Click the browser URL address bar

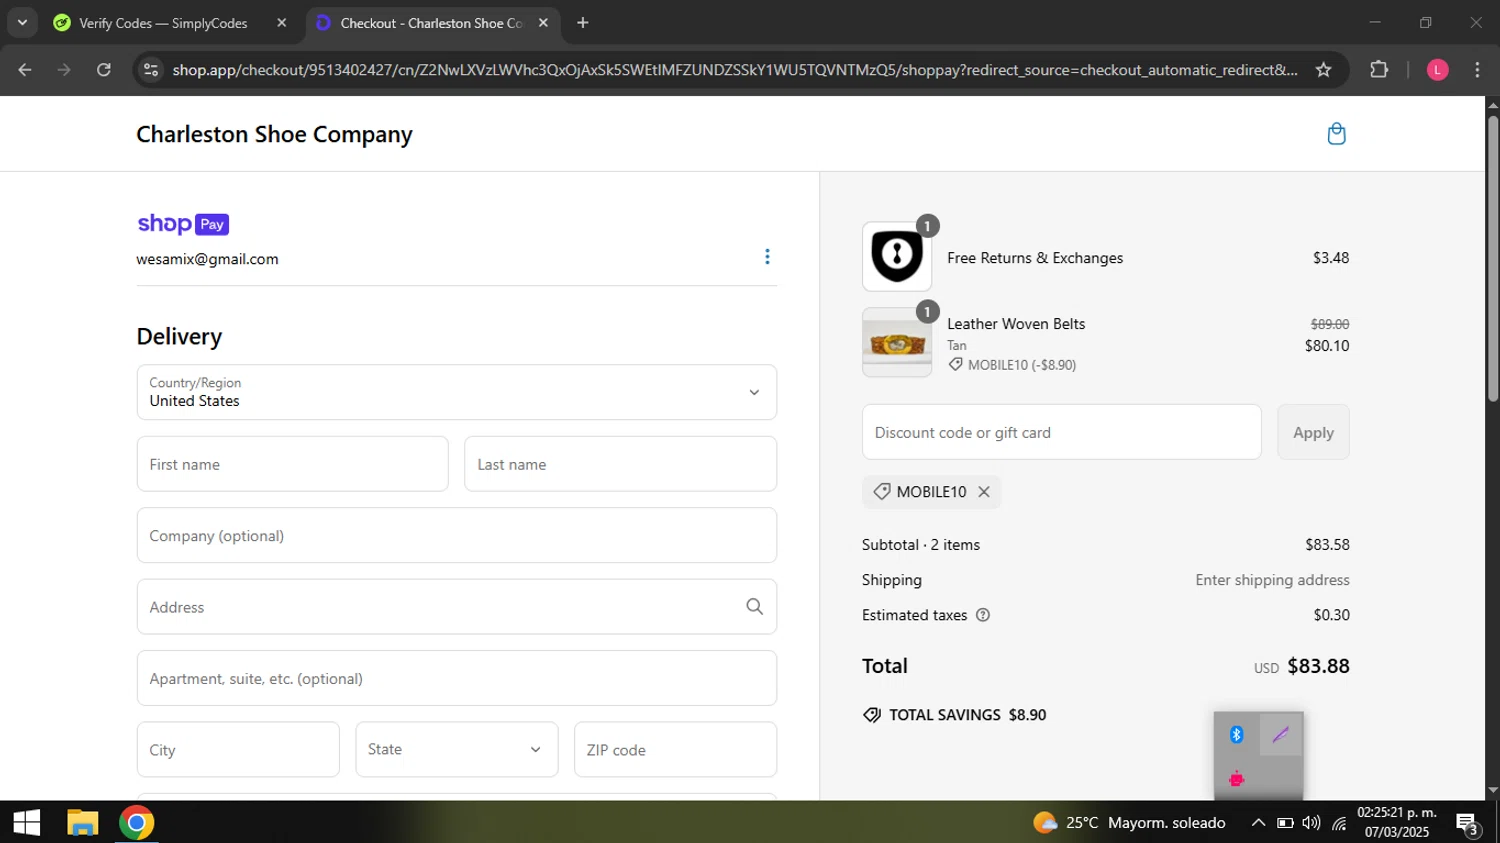(735, 70)
